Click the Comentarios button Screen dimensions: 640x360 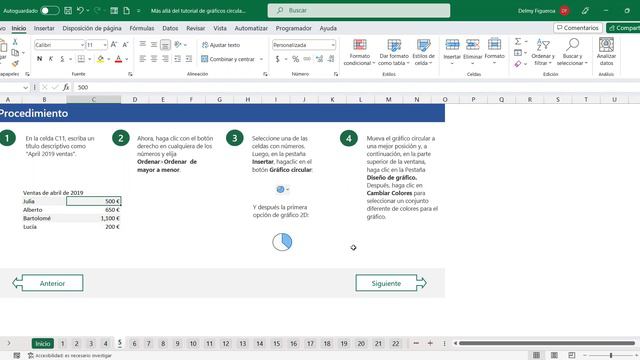578,28
